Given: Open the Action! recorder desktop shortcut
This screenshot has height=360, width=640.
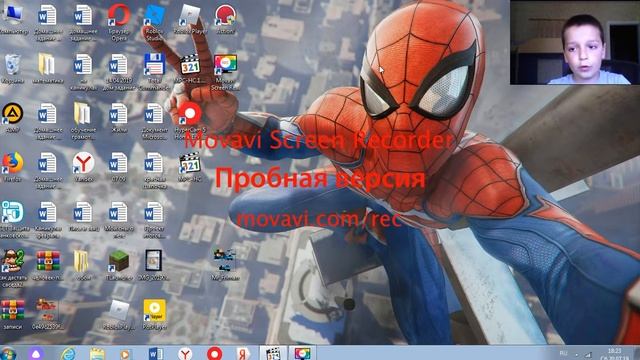Looking at the screenshot, I should click(x=225, y=18).
